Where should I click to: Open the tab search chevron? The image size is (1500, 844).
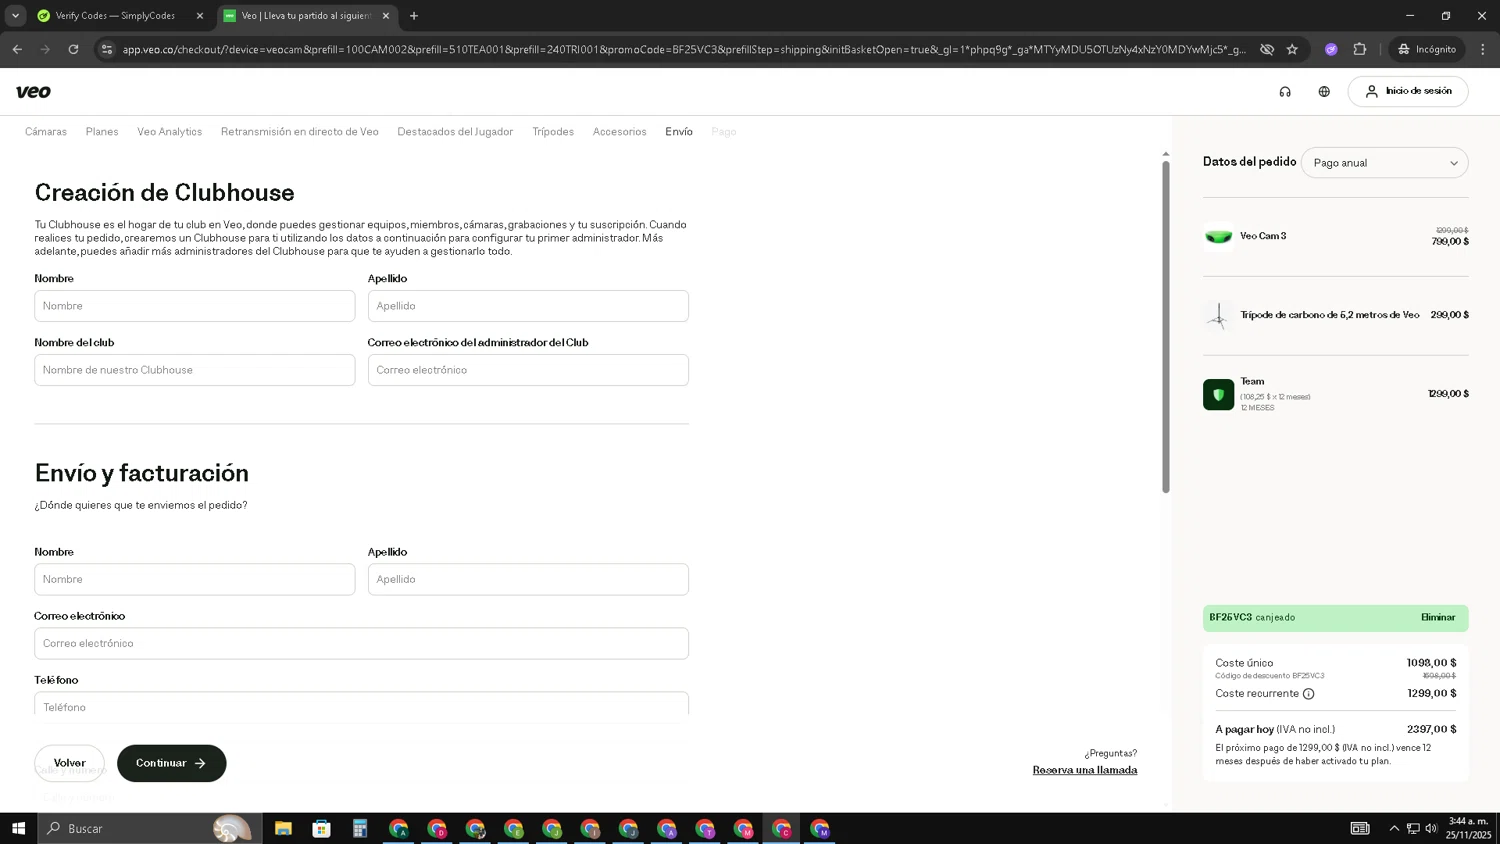point(15,16)
